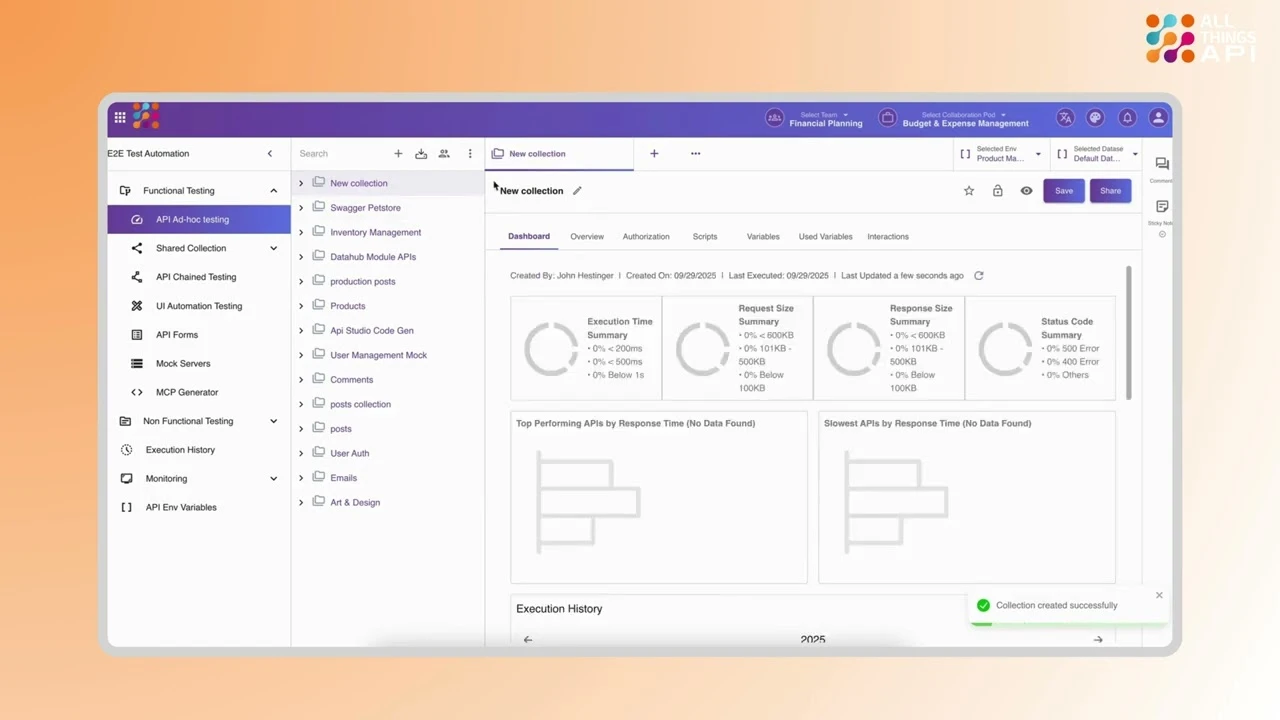Click the notifications bell icon
Viewport: 1280px width, 720px height.
point(1127,118)
